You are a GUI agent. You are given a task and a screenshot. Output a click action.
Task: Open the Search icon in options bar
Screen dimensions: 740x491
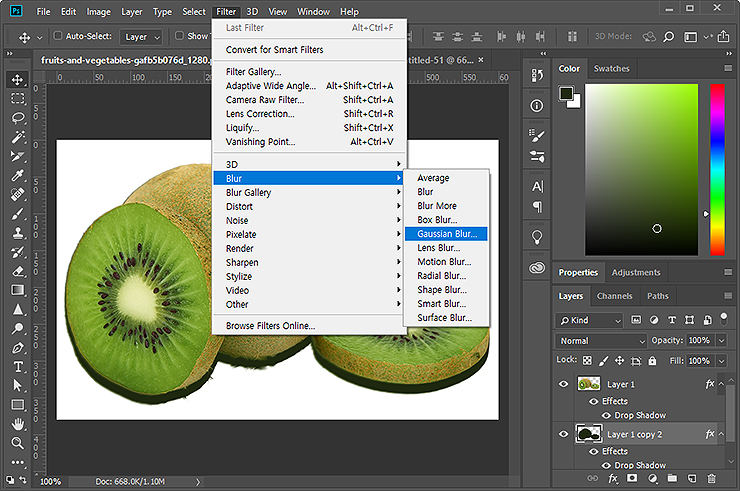pos(668,36)
